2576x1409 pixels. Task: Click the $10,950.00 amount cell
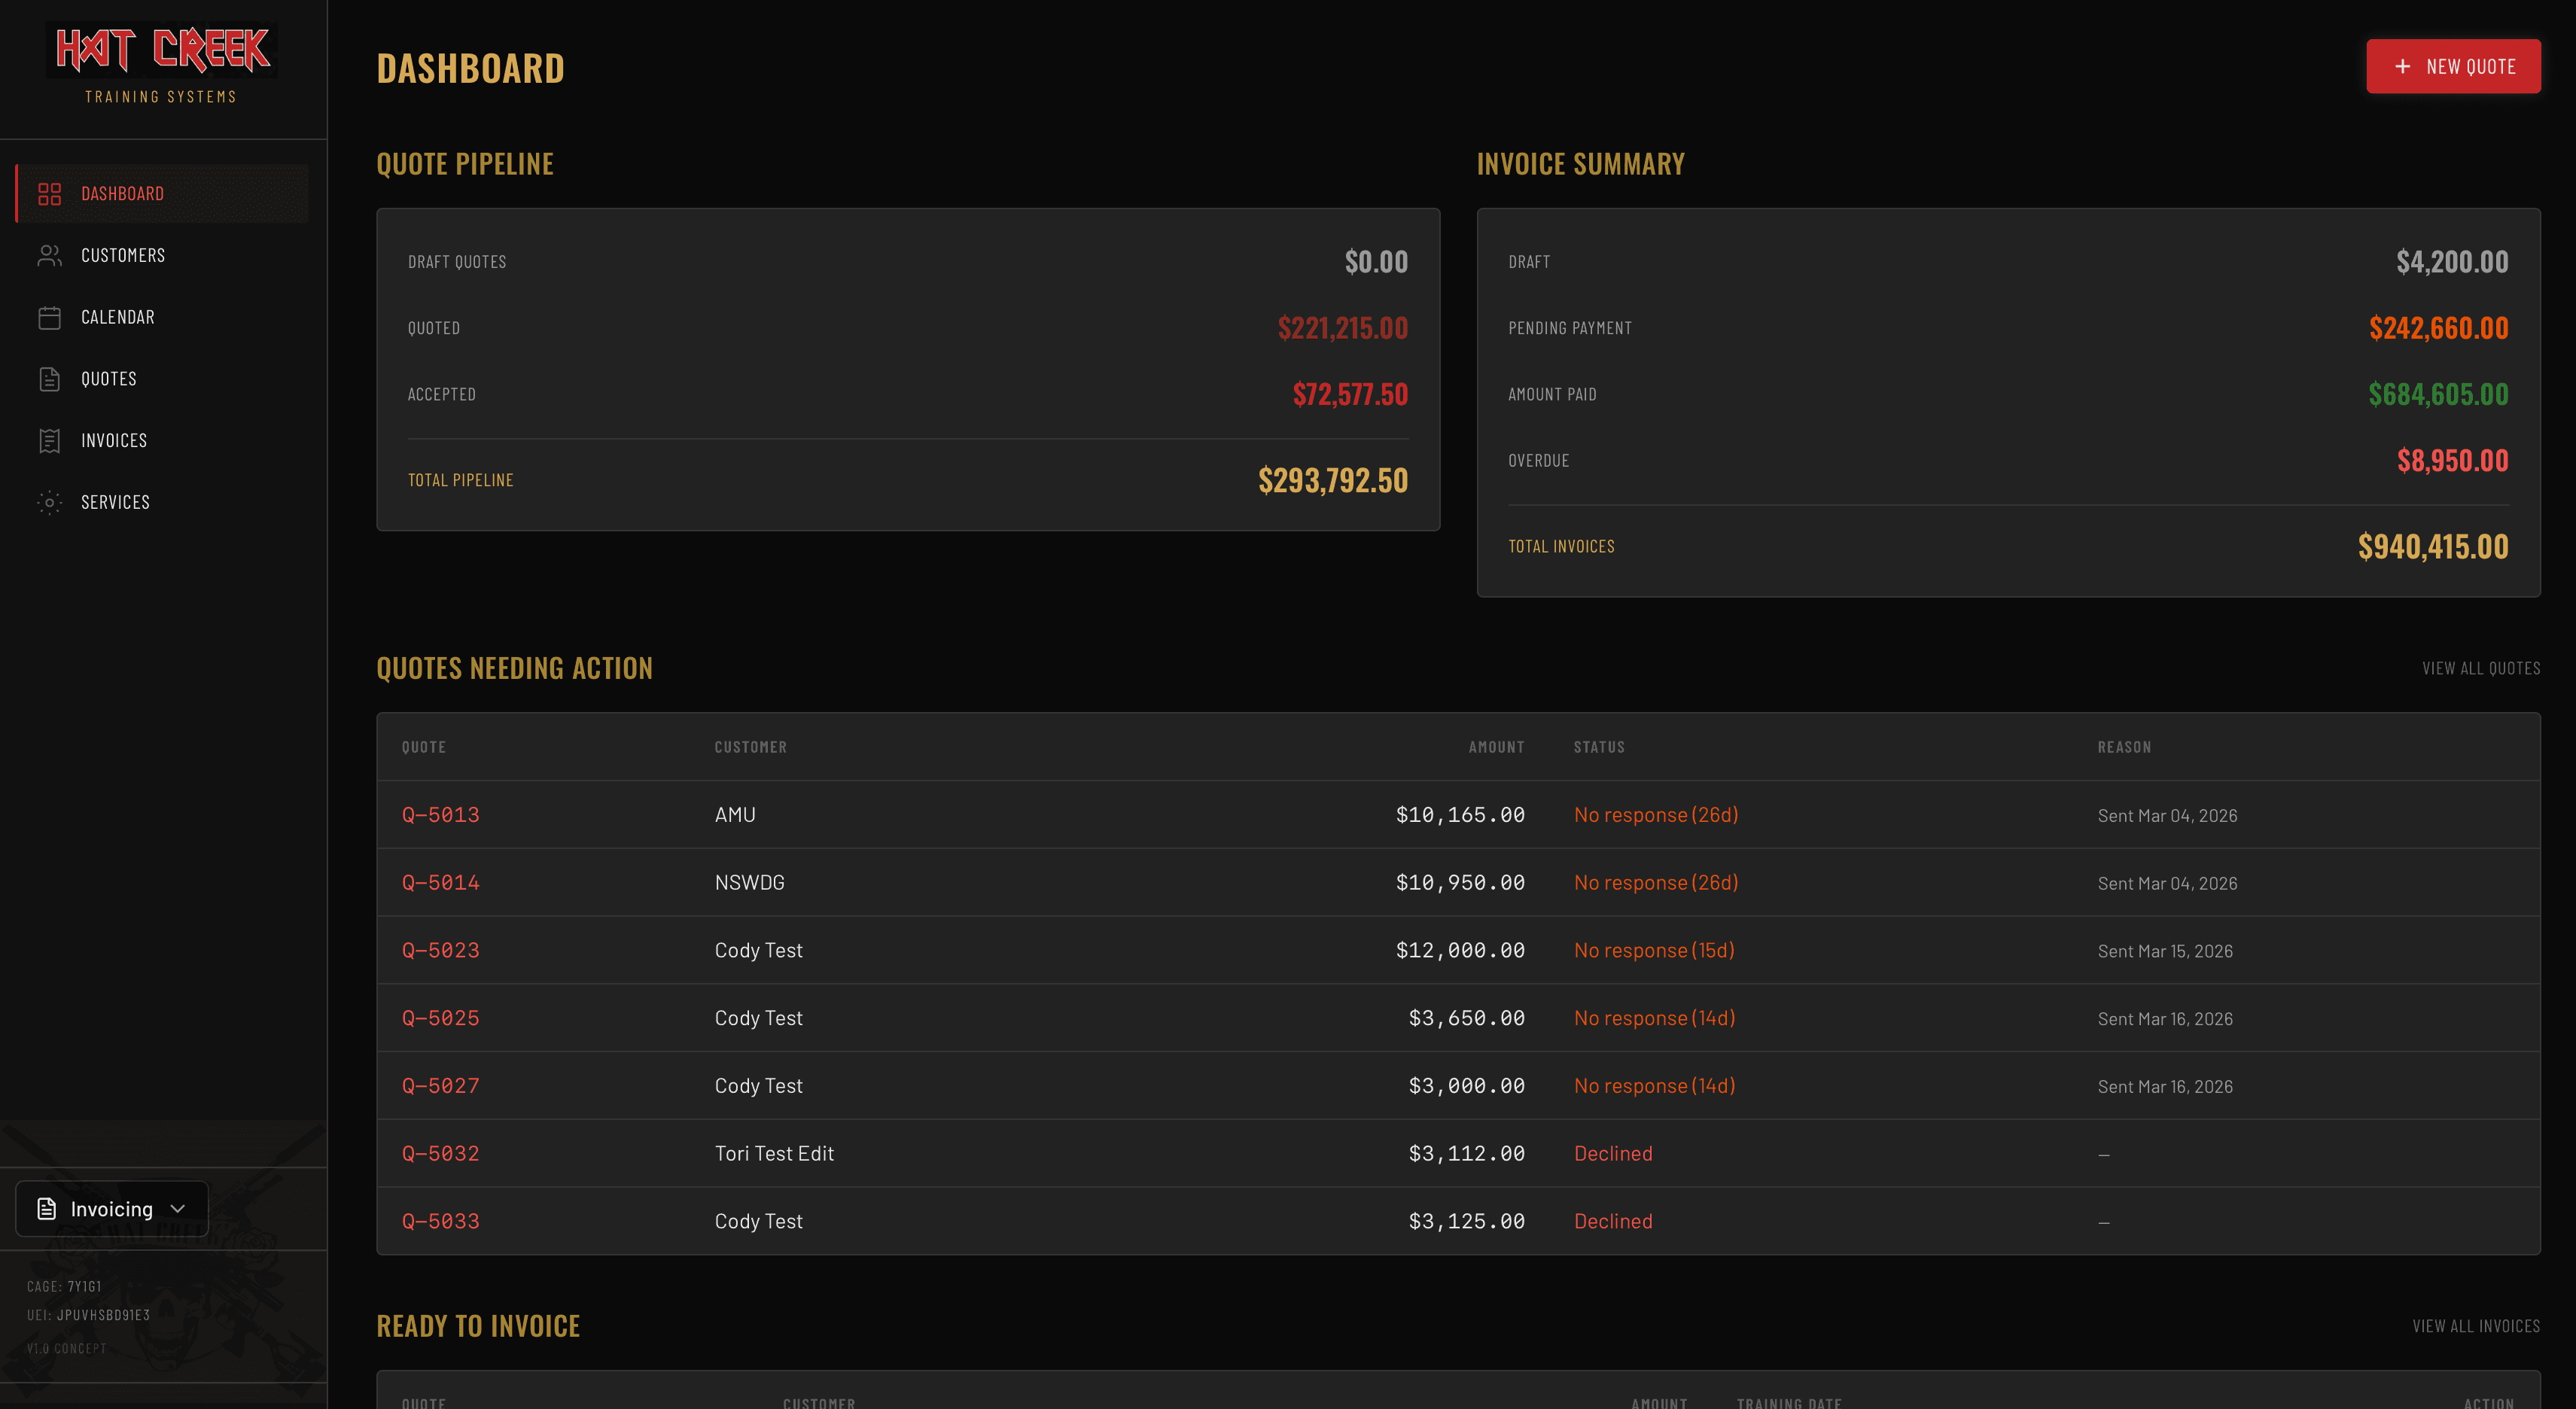(x=1460, y=883)
